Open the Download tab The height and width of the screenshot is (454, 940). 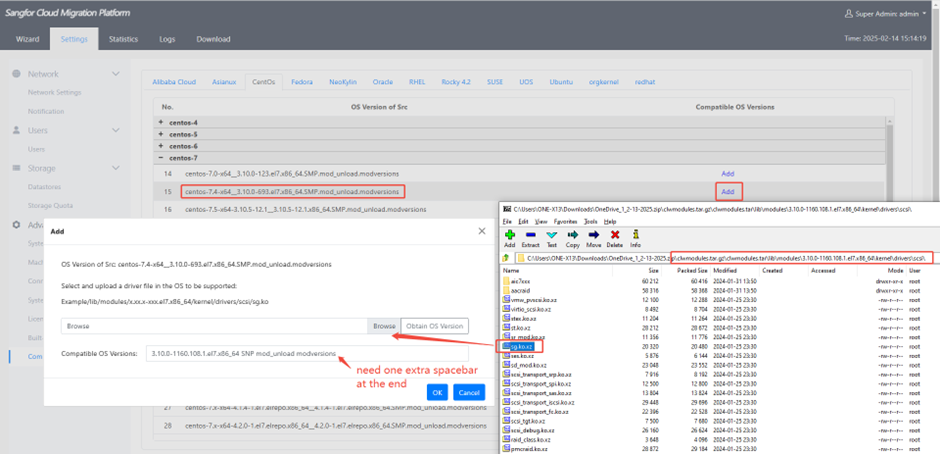213,39
